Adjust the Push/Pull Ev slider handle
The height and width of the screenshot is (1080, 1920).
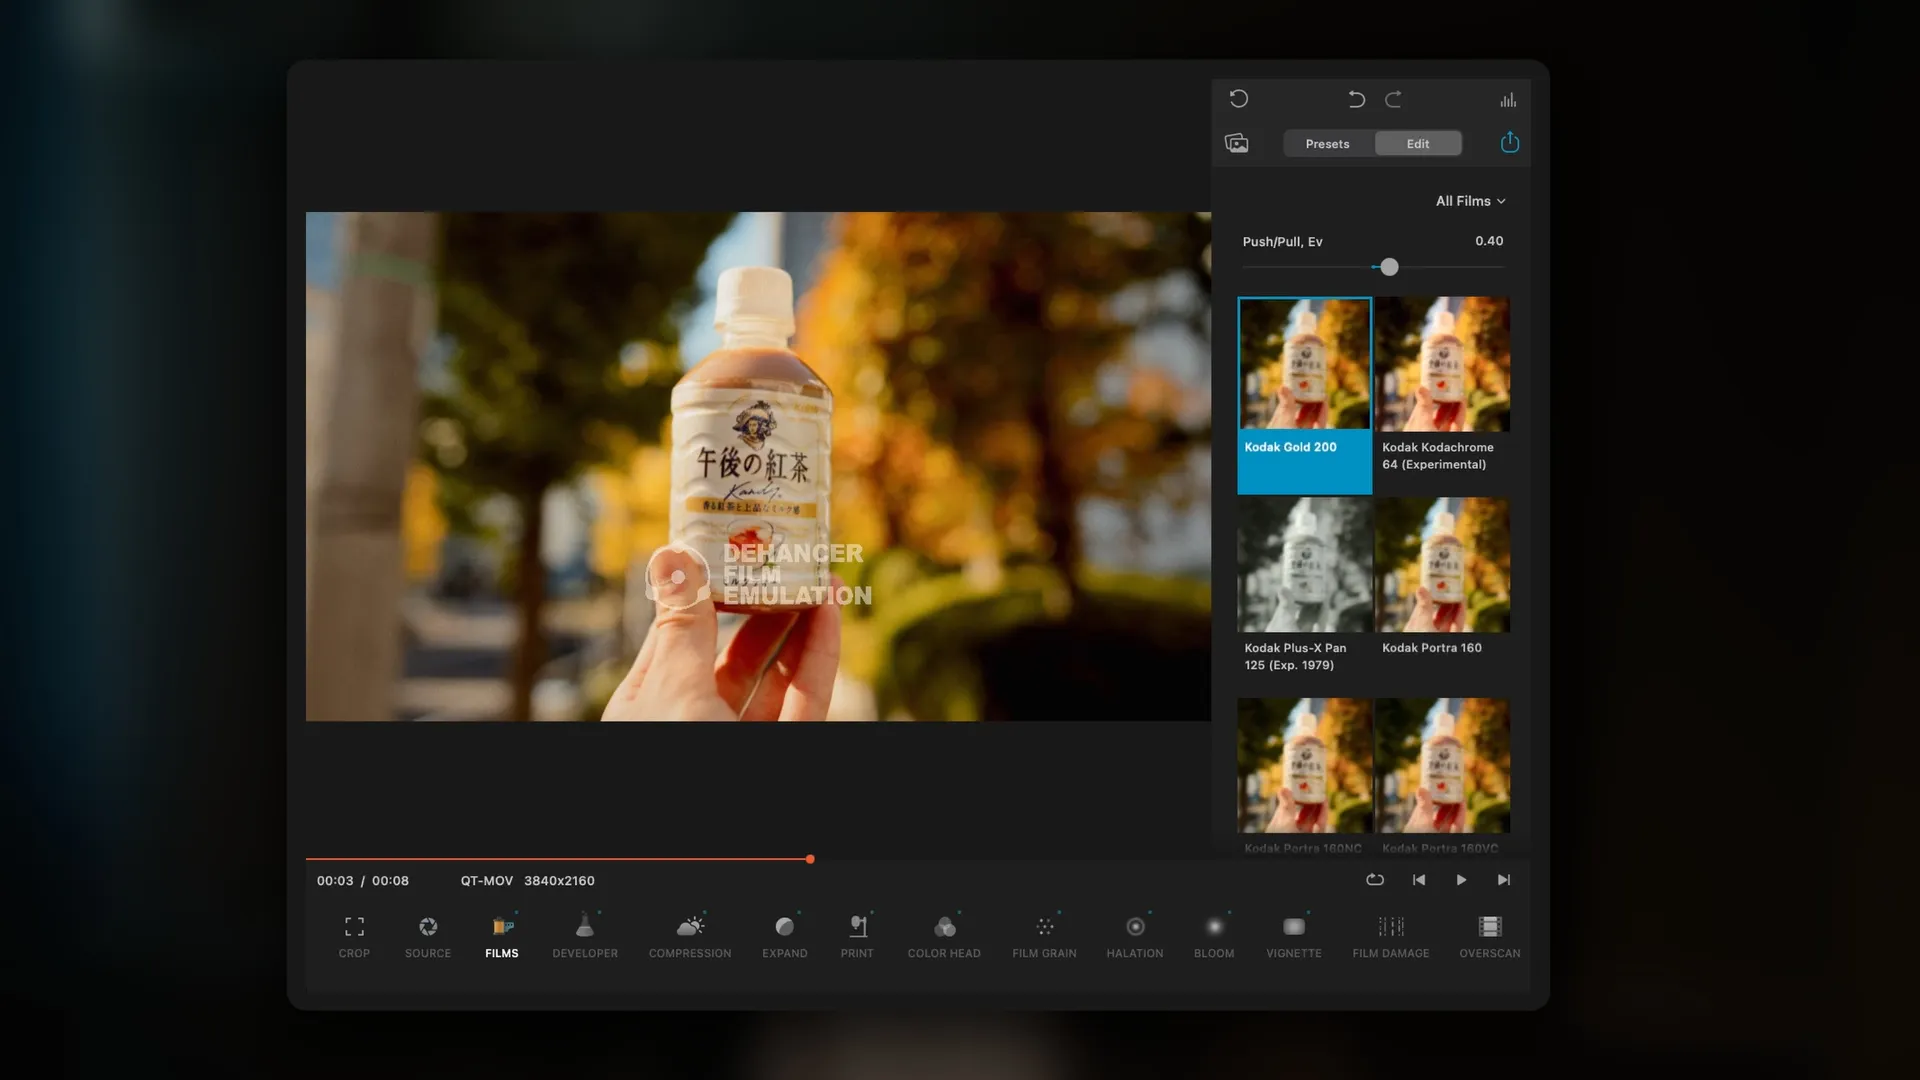pos(1389,267)
